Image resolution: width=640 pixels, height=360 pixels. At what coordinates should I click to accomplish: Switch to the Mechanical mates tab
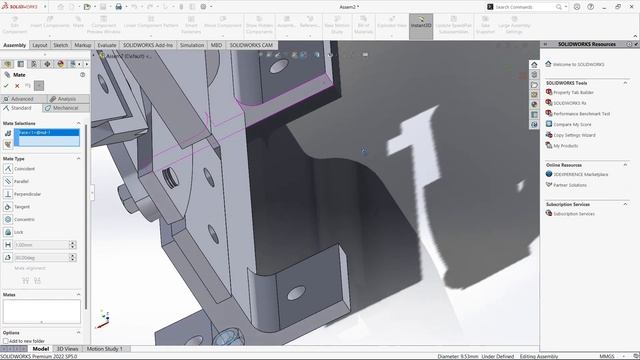pos(66,108)
